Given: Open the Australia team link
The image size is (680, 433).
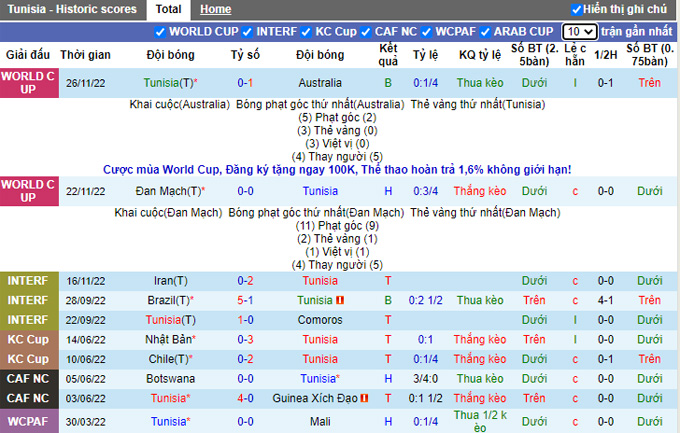Looking at the screenshot, I should (320, 83).
